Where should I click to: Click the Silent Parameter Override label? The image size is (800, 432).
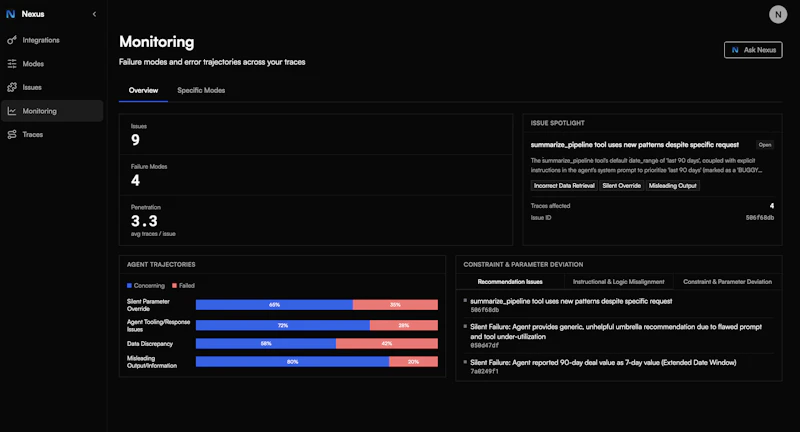coord(148,305)
